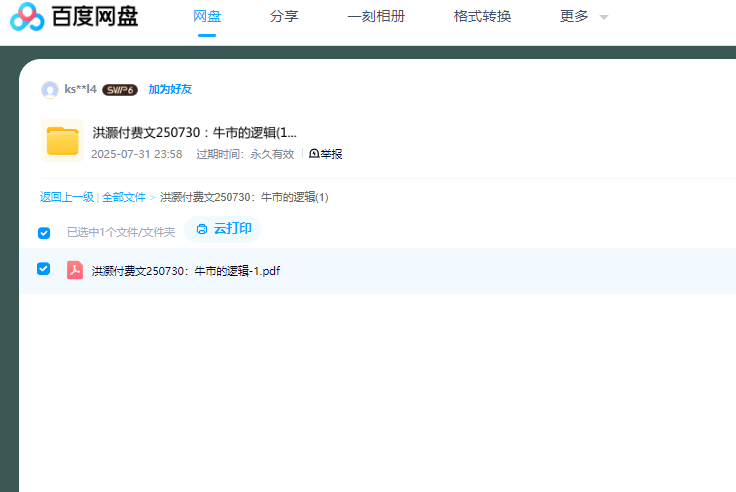Click the SVIP6 membership badge
The image size is (736, 492).
[120, 90]
